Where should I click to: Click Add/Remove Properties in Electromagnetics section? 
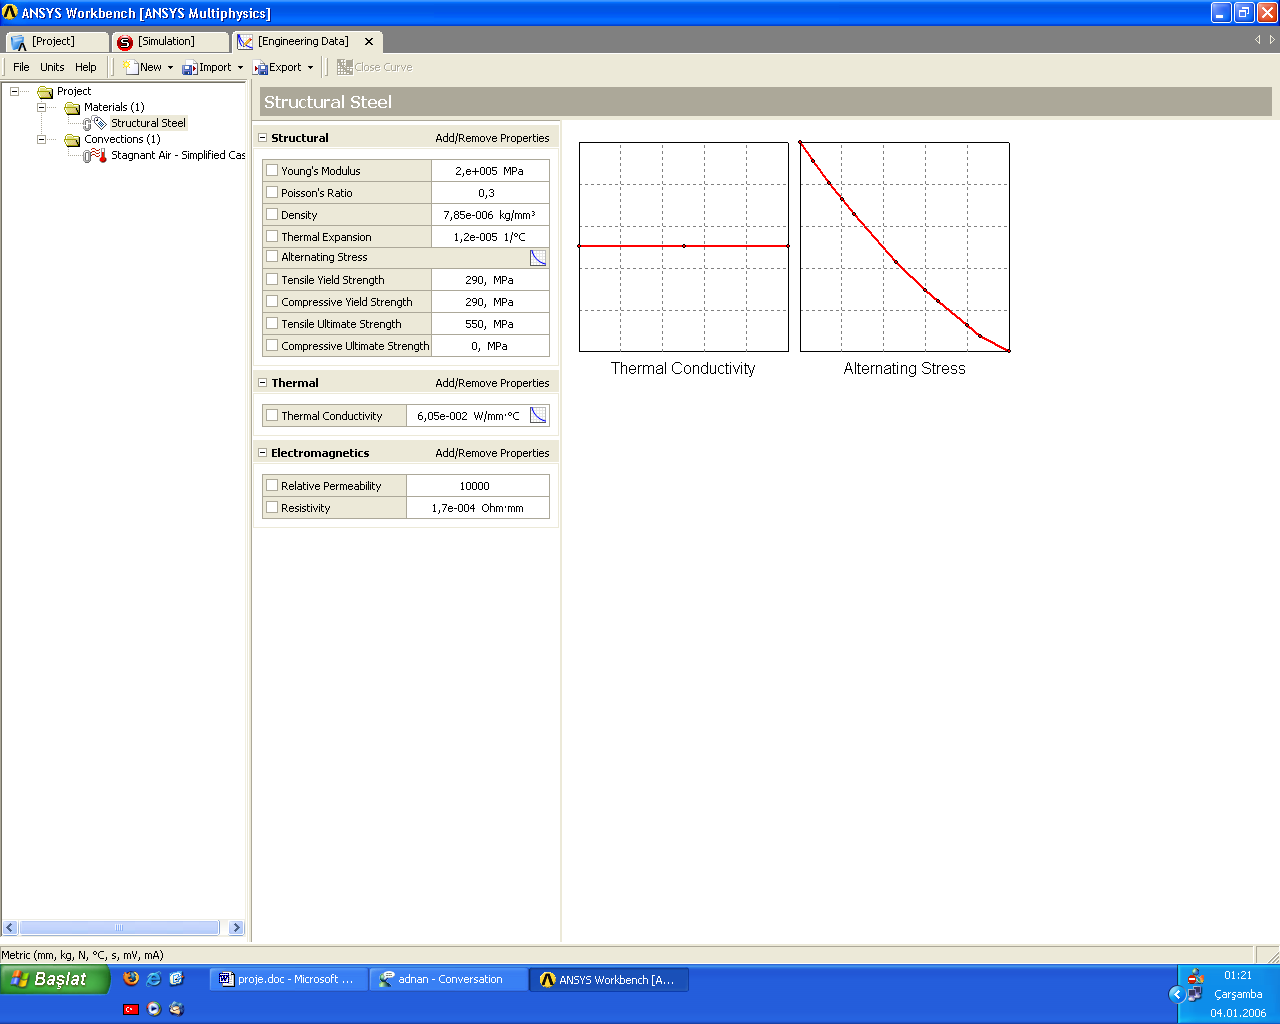coord(492,453)
